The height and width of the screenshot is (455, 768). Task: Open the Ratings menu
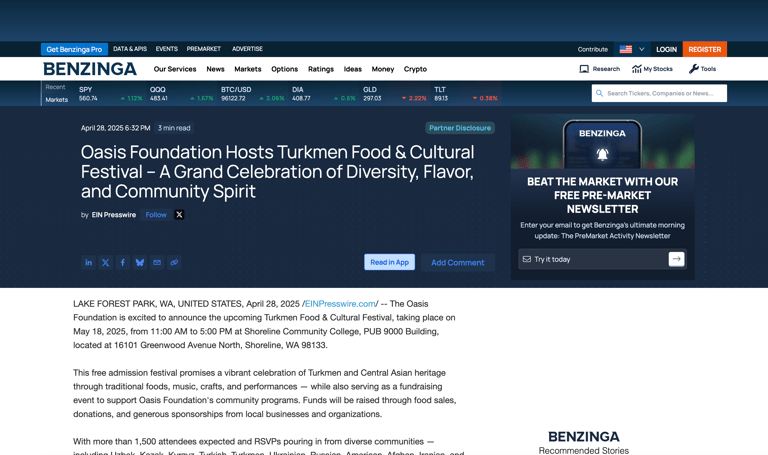321,69
